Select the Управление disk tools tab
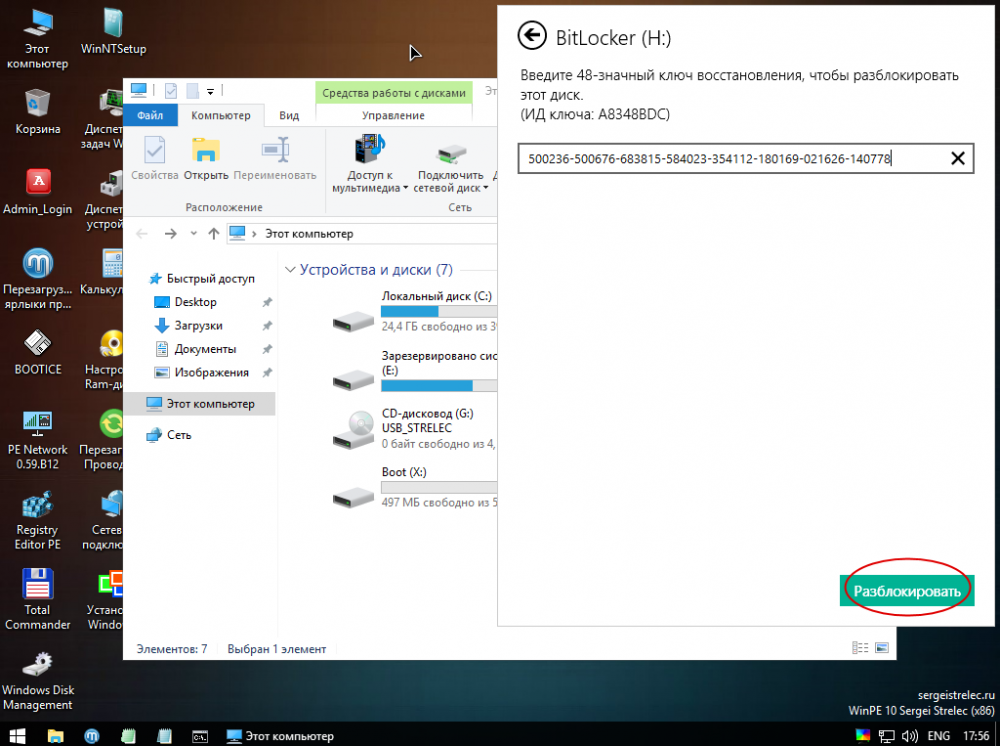 pyautogui.click(x=392, y=115)
